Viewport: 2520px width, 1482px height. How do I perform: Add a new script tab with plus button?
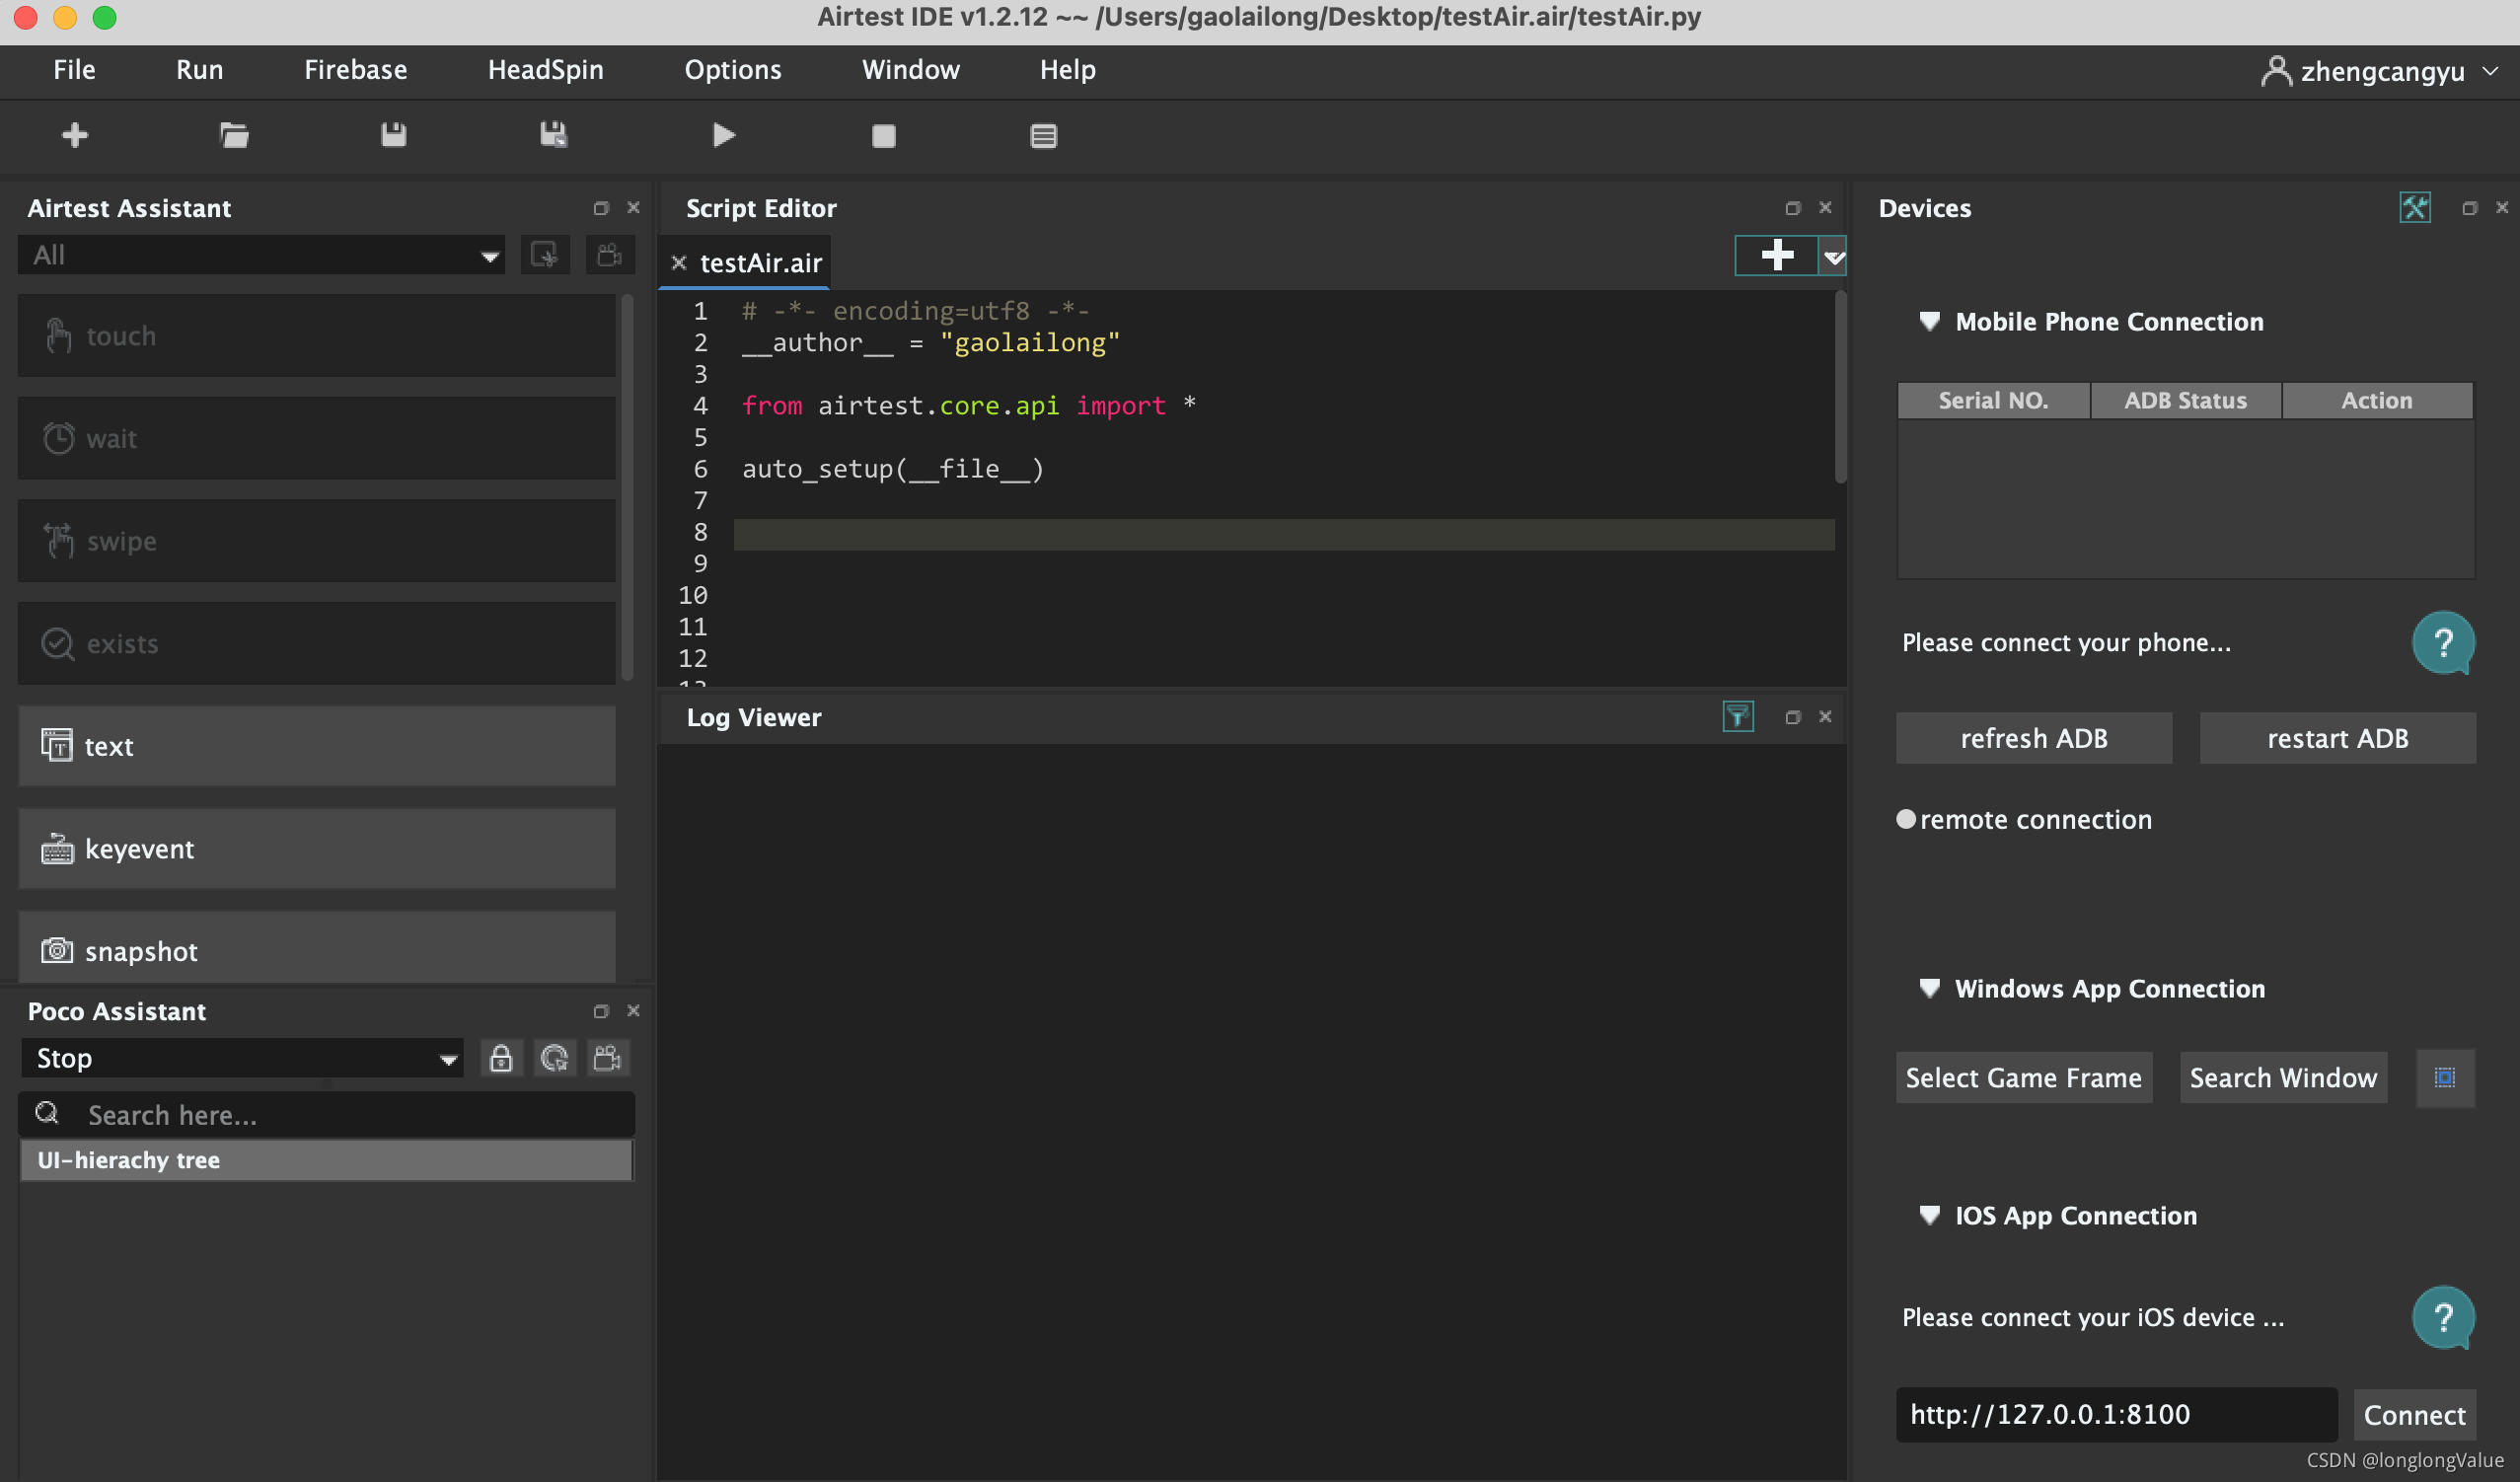coord(1777,255)
